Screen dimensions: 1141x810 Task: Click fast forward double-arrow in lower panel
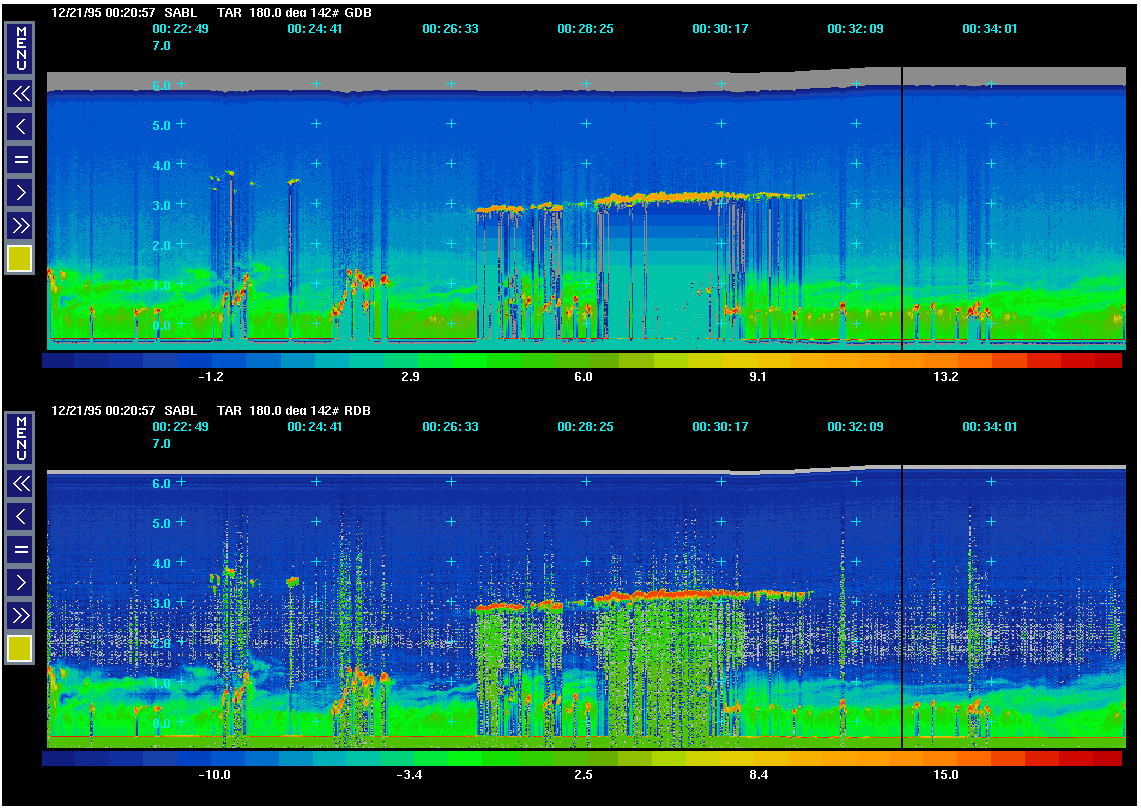20,614
